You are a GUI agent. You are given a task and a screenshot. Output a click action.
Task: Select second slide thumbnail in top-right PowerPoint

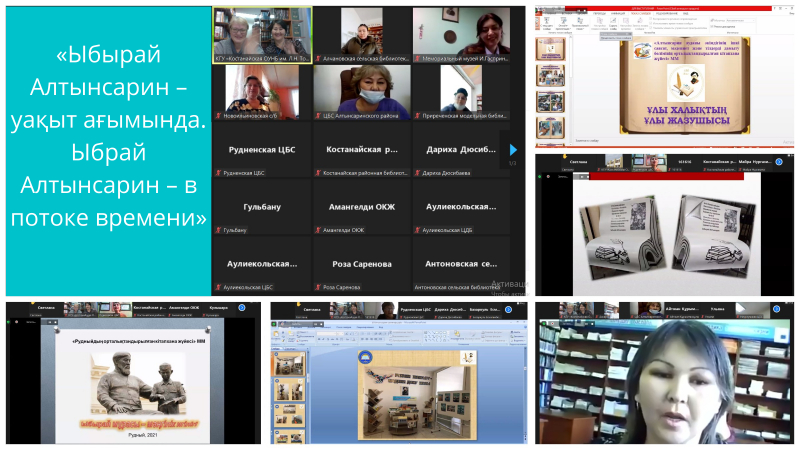tap(549, 75)
